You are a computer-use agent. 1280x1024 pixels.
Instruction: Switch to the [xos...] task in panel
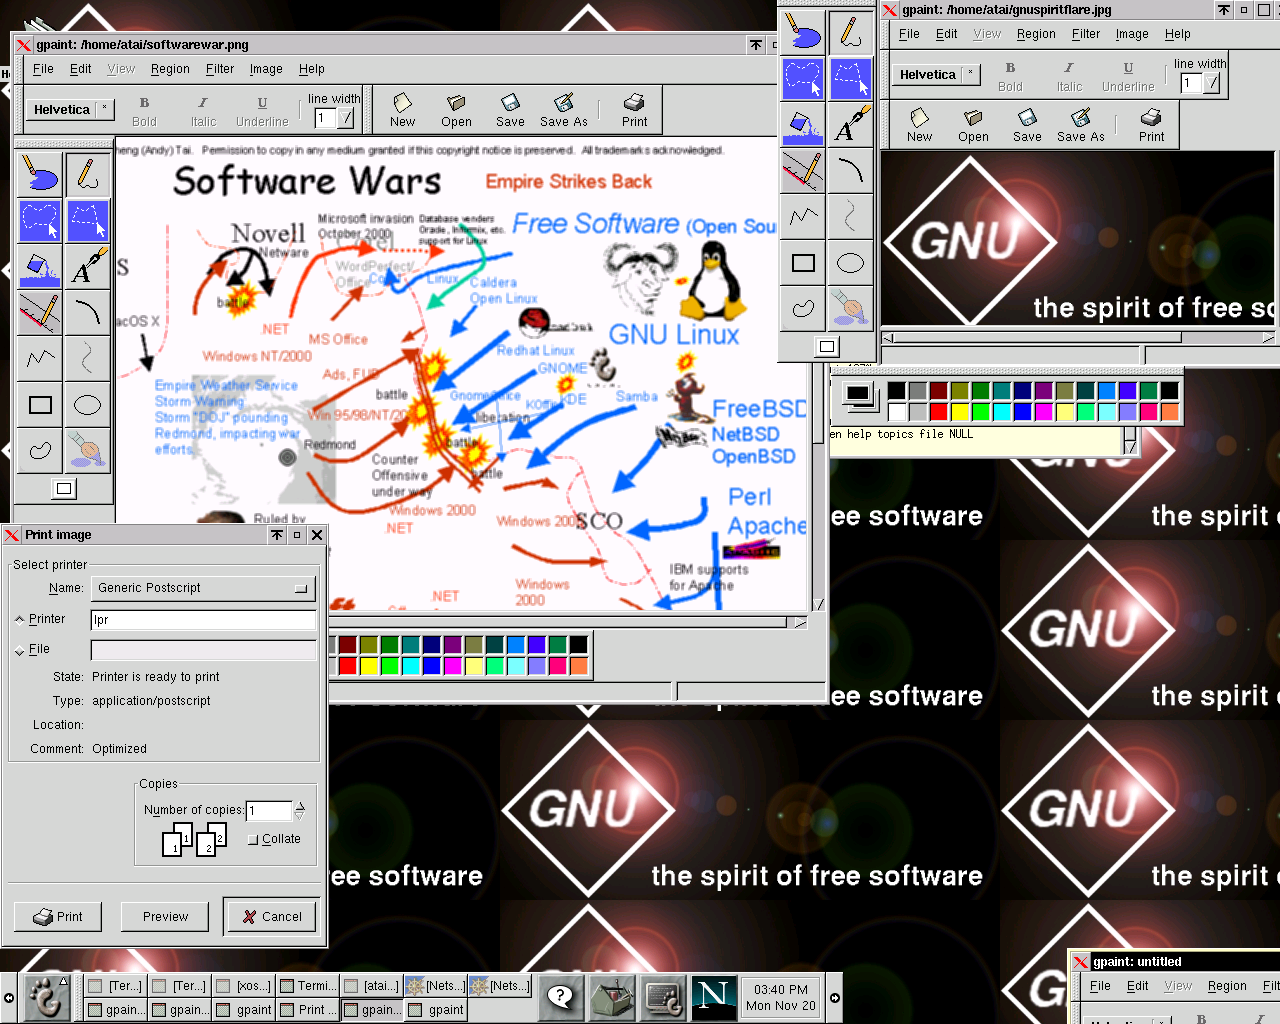(243, 986)
